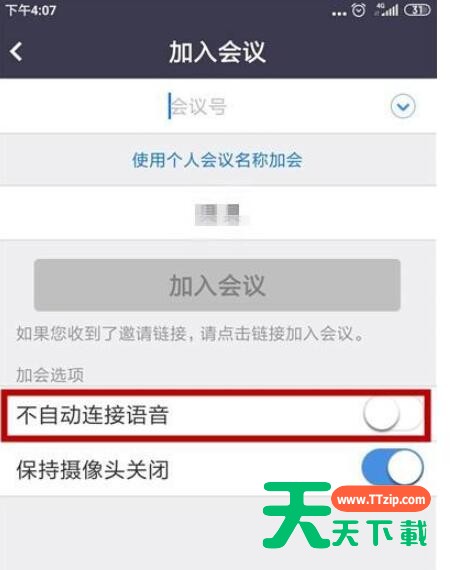
Task: Focus the 会议号 input field
Action: (218, 106)
